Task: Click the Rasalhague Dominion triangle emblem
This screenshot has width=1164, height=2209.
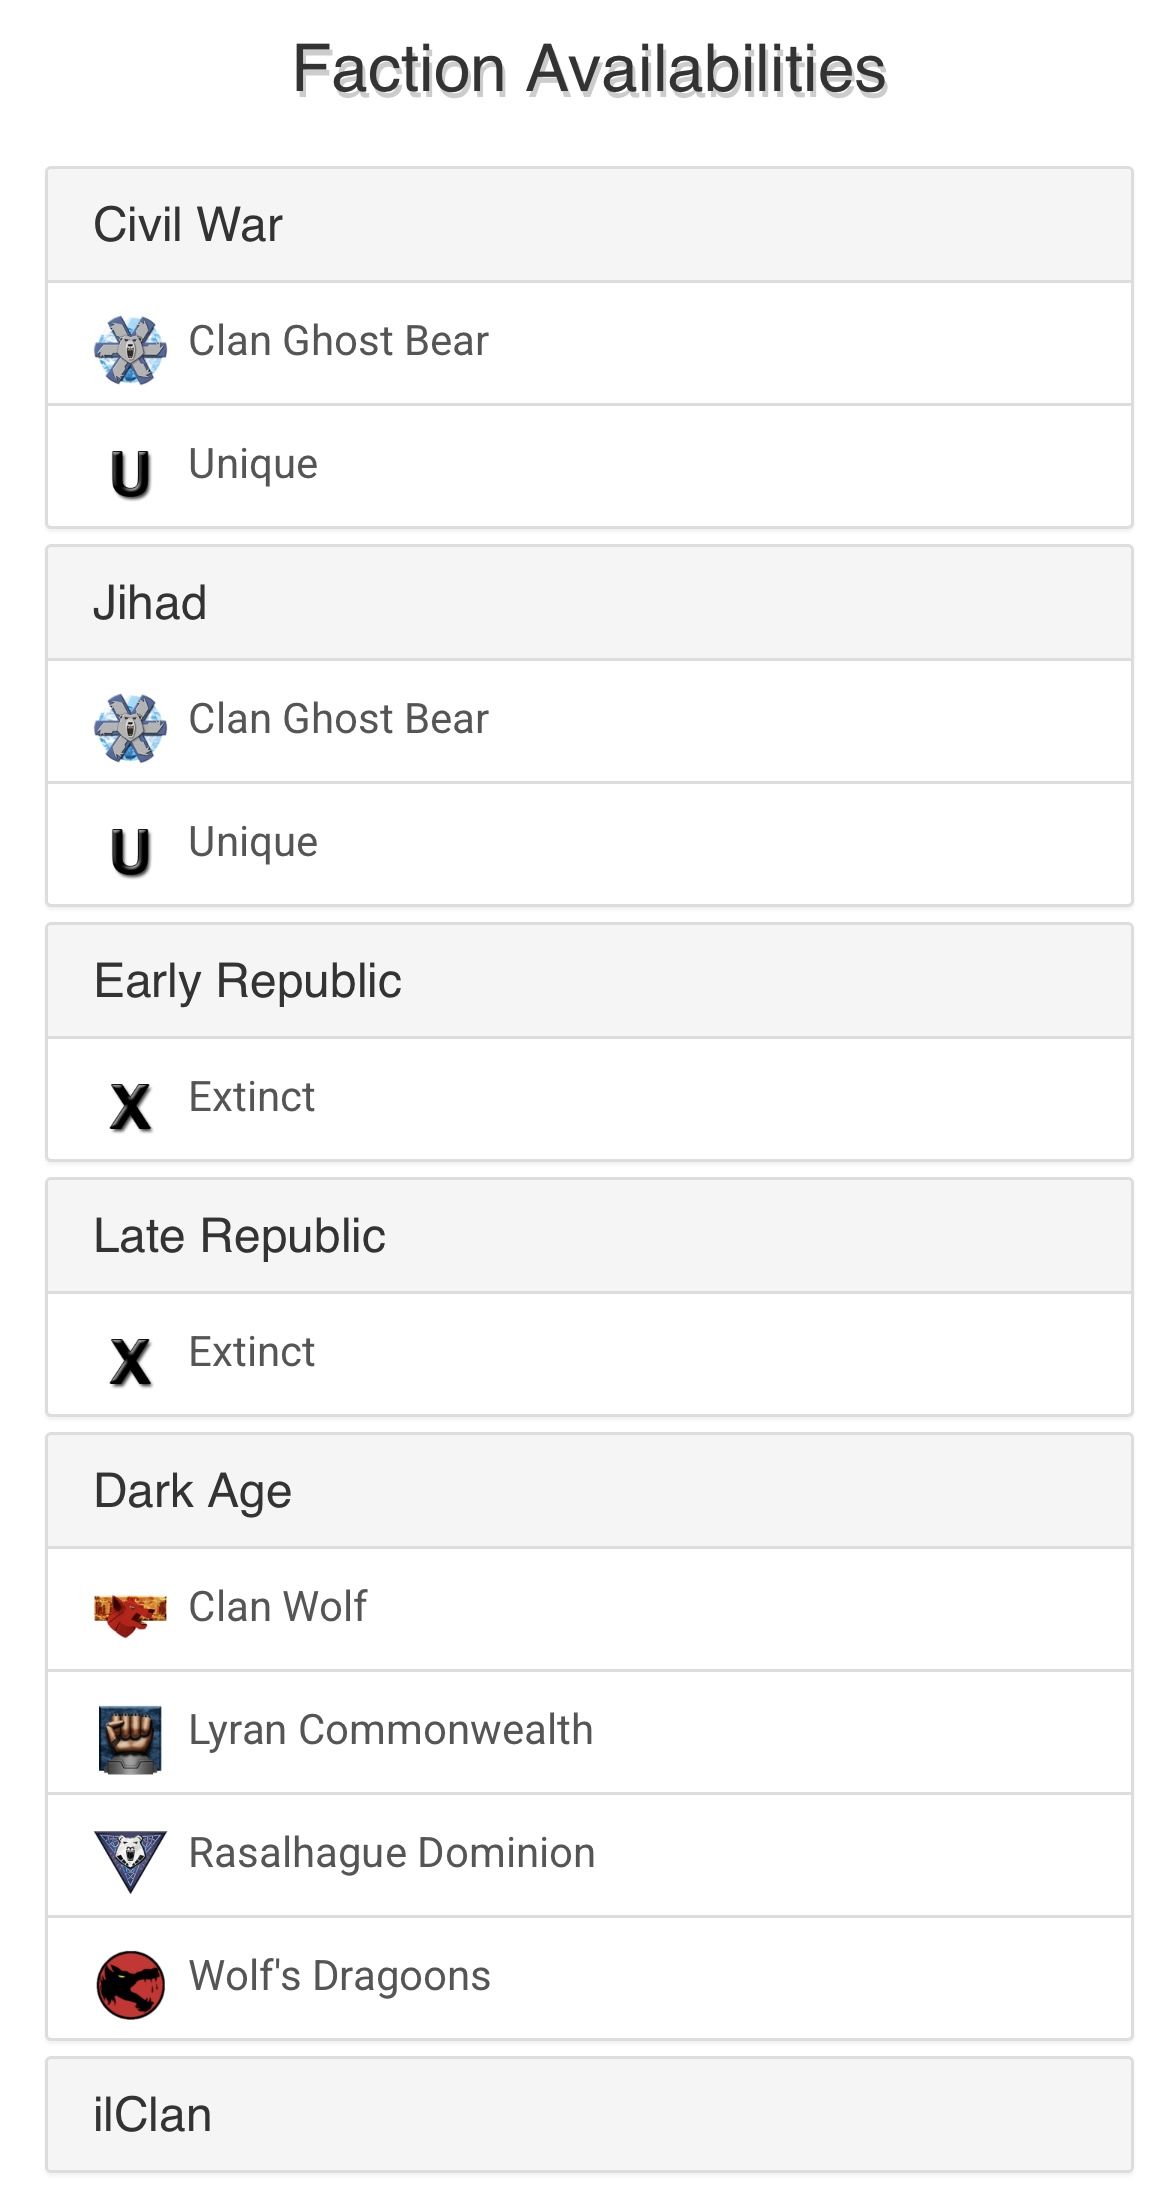Action: pos(130,1860)
